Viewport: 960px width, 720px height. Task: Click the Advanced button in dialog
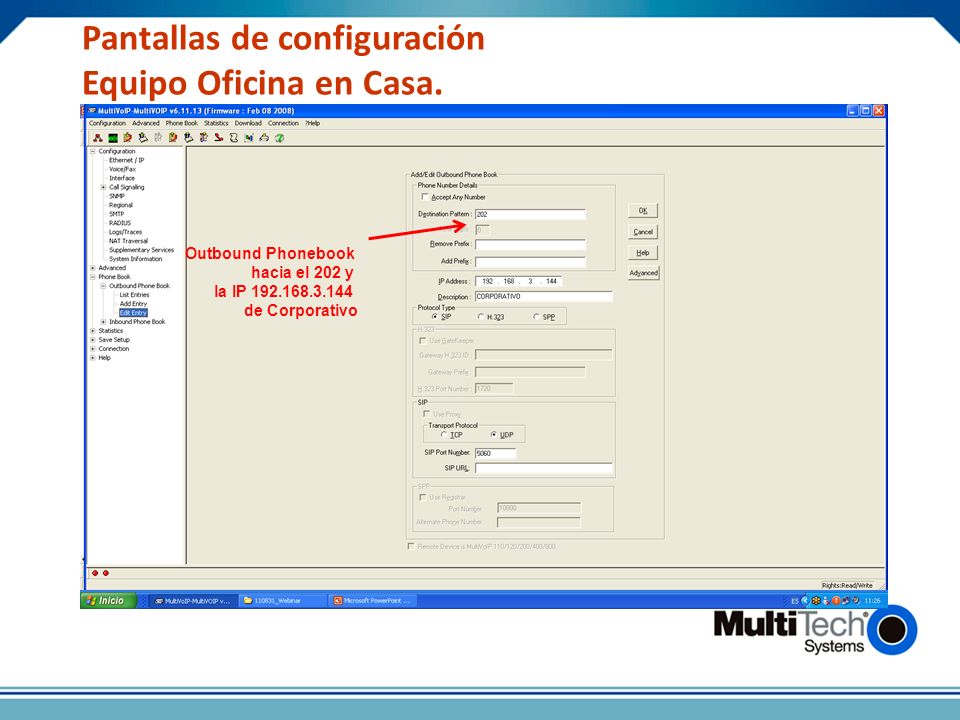[643, 273]
